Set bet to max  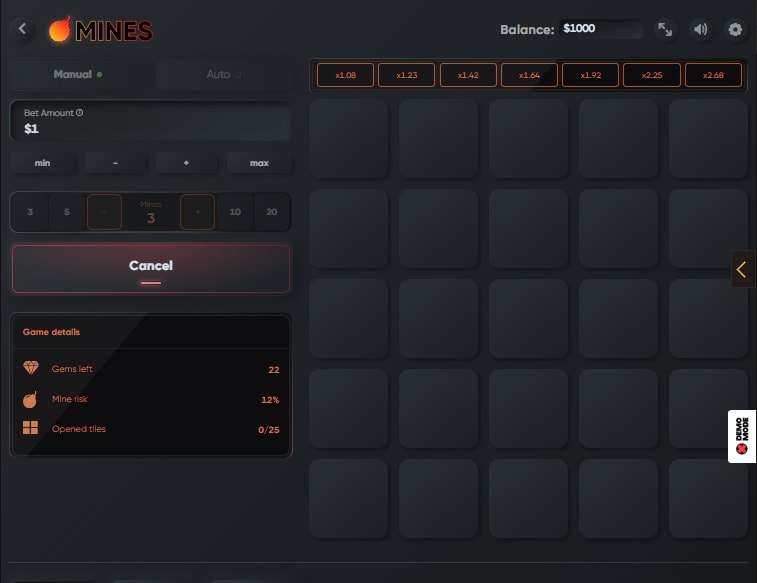(259, 163)
